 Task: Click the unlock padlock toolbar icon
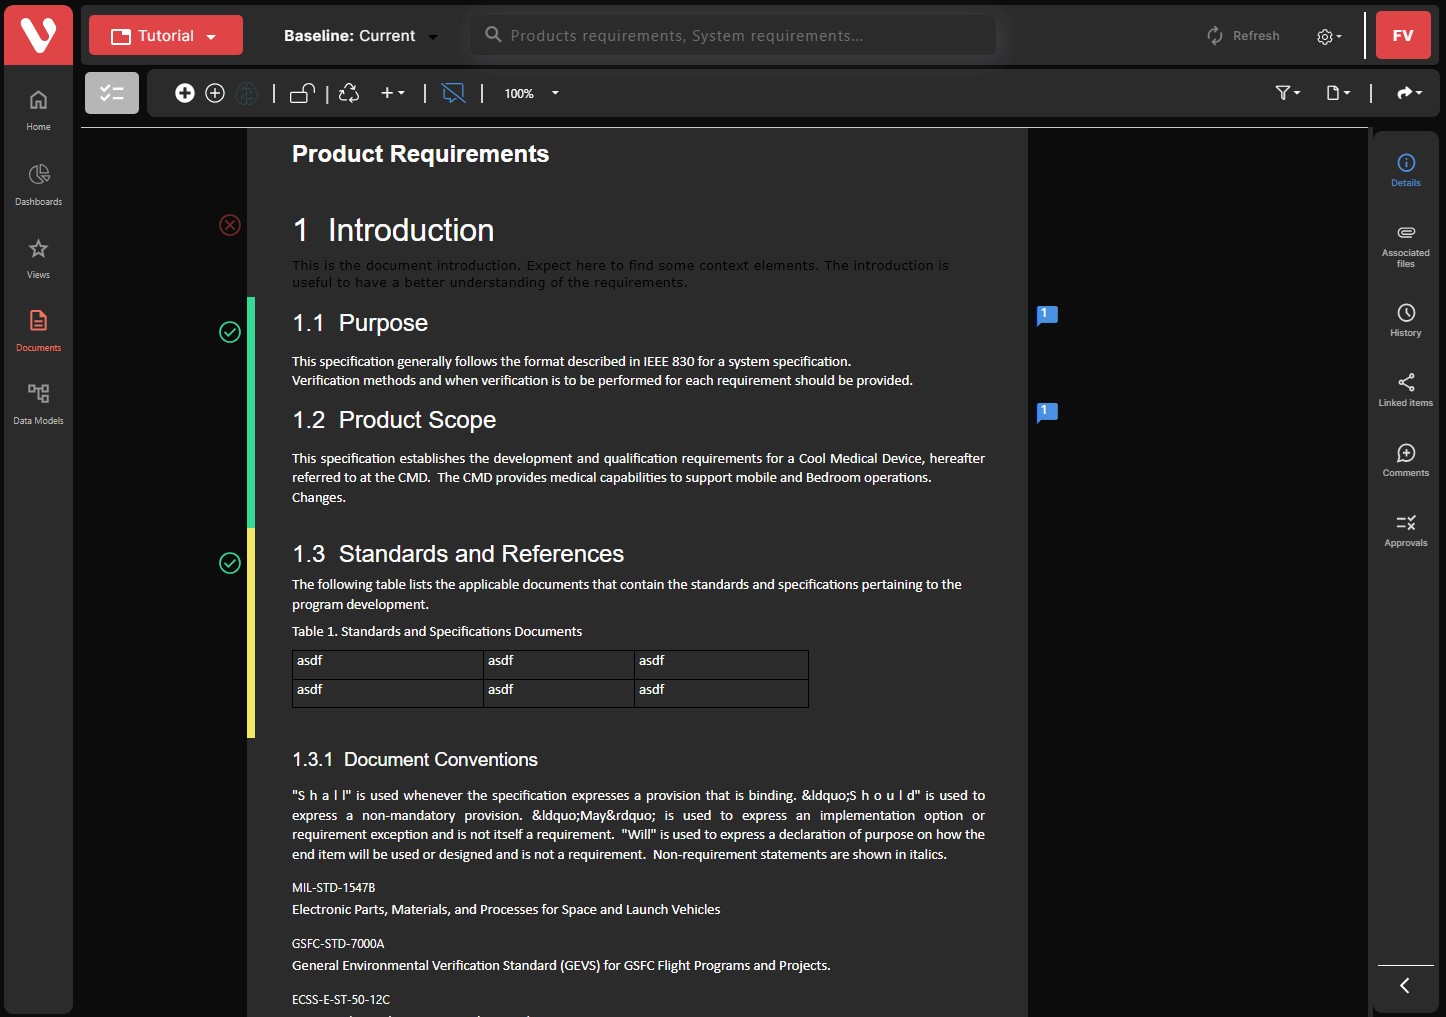click(x=302, y=93)
